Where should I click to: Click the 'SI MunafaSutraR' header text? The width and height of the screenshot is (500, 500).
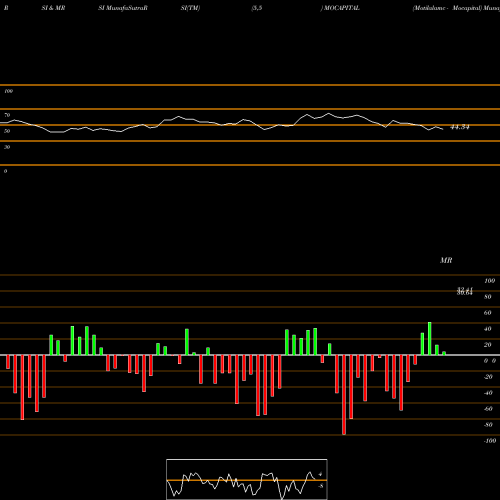tap(123, 8)
